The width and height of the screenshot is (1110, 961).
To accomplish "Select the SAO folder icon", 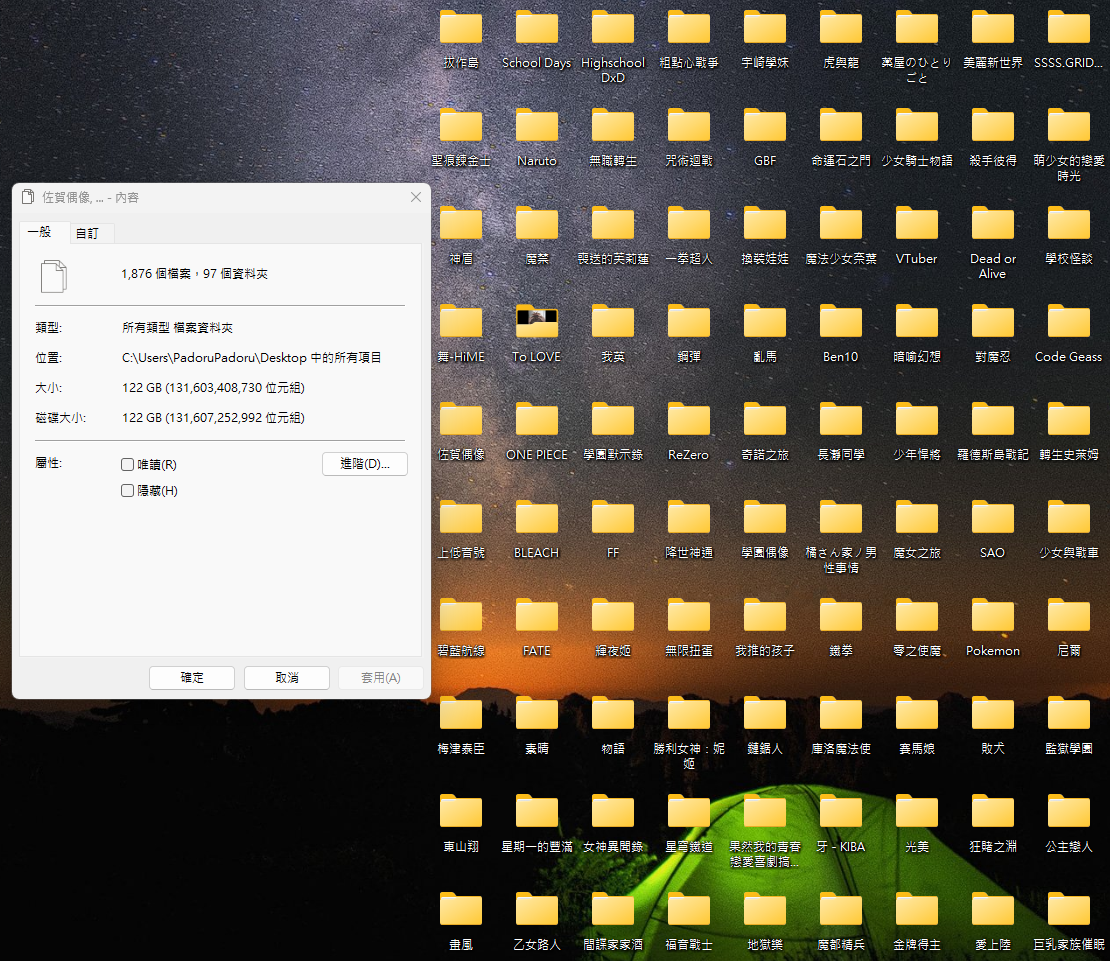I will click(992, 519).
